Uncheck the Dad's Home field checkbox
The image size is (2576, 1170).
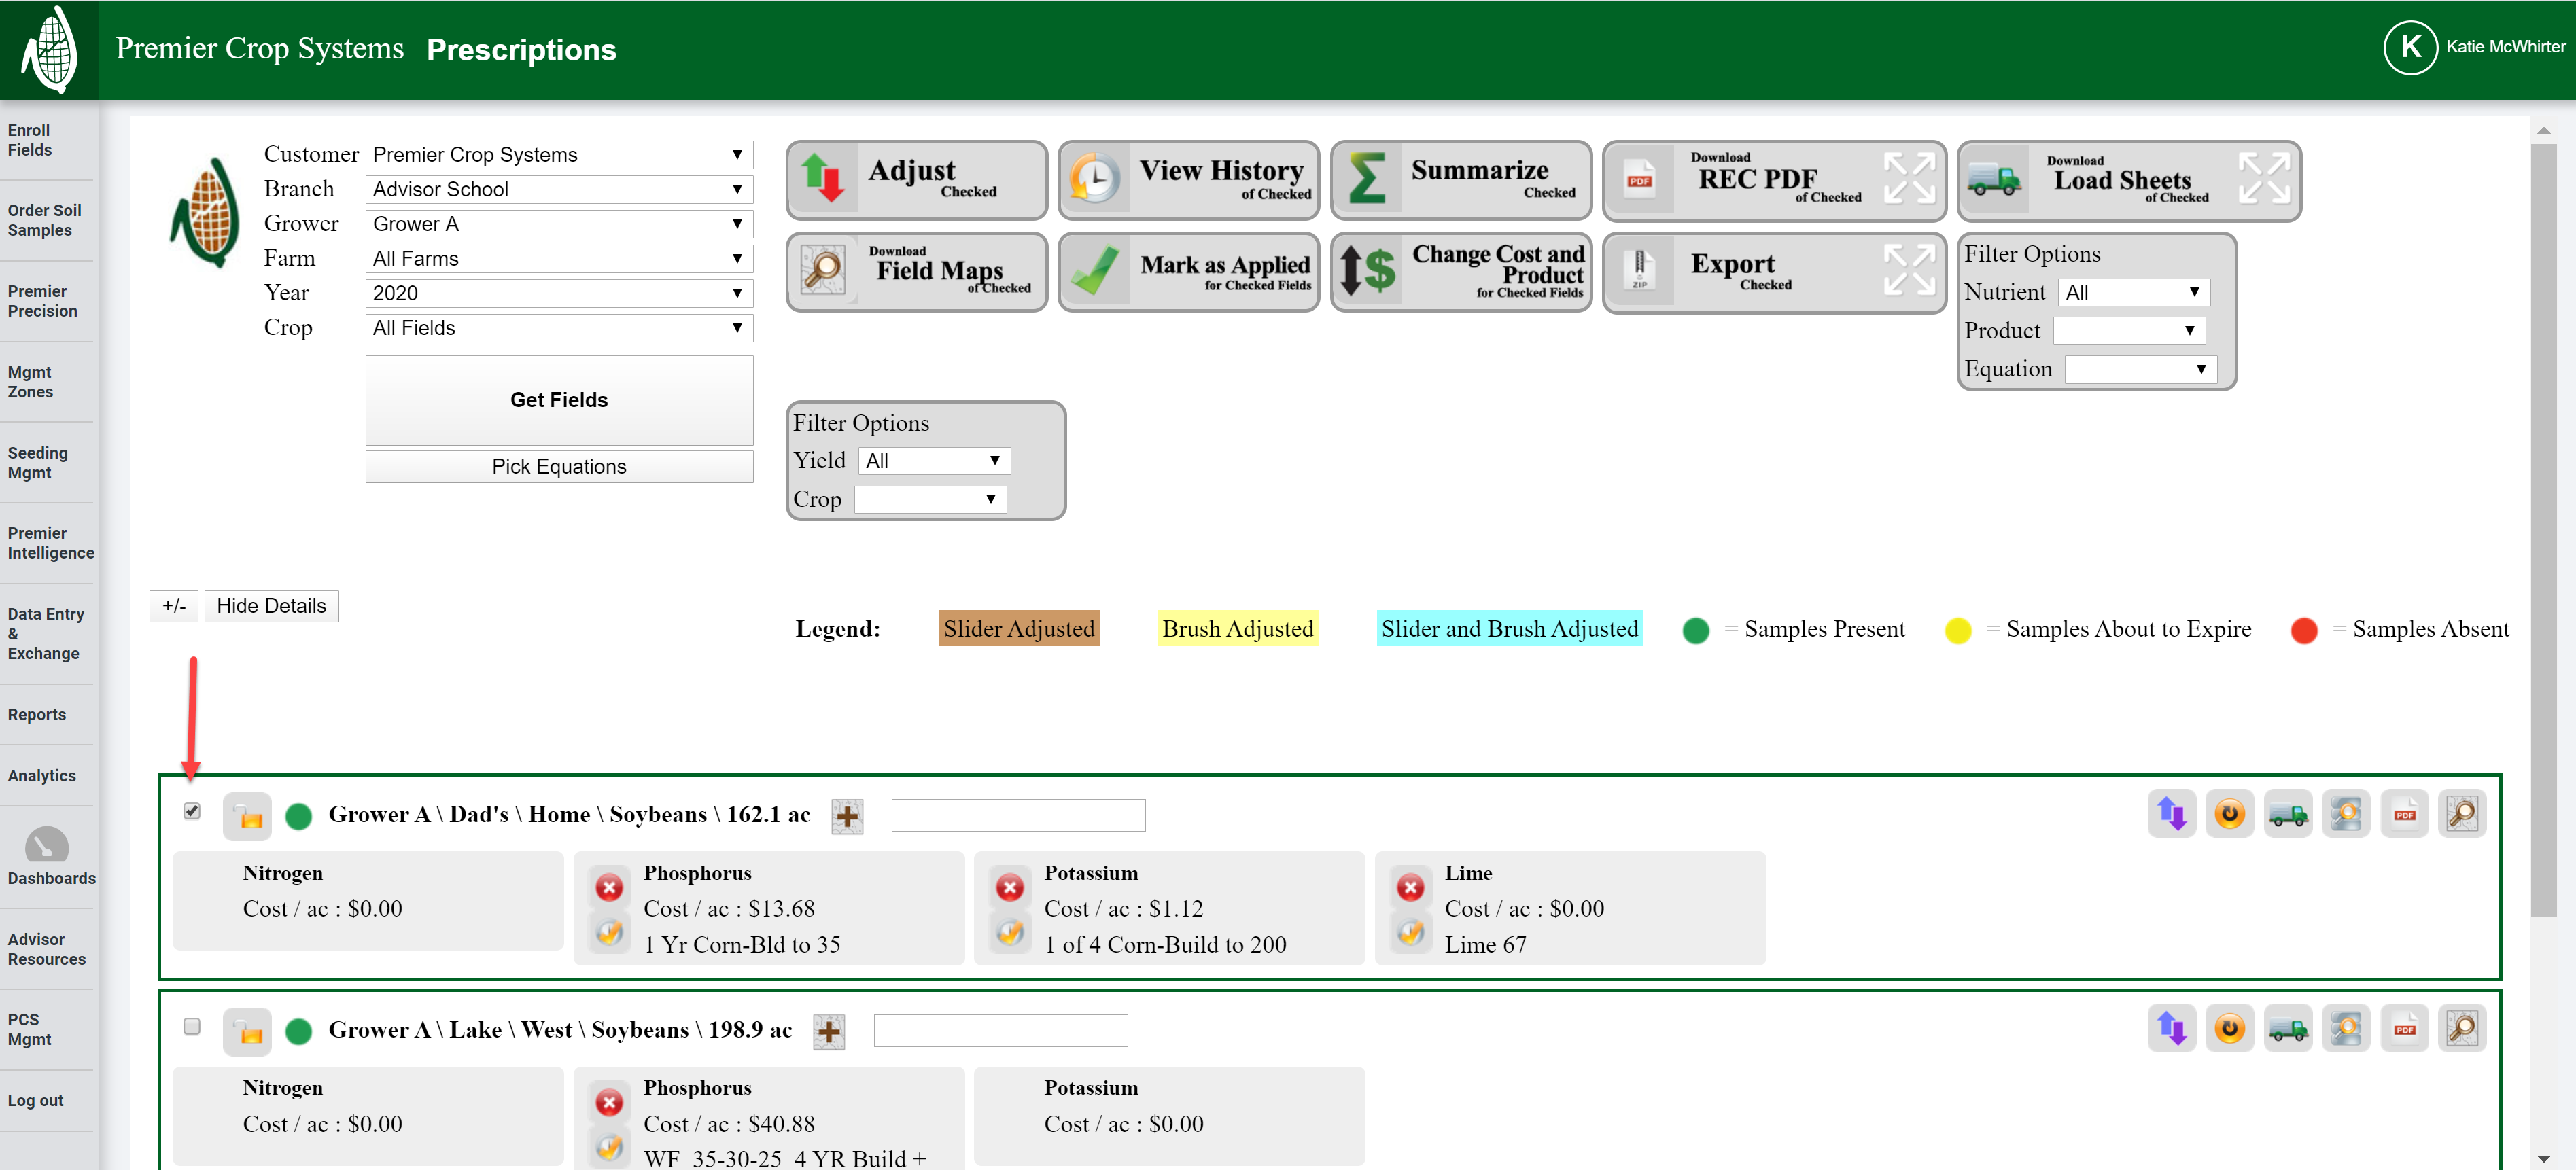192,811
